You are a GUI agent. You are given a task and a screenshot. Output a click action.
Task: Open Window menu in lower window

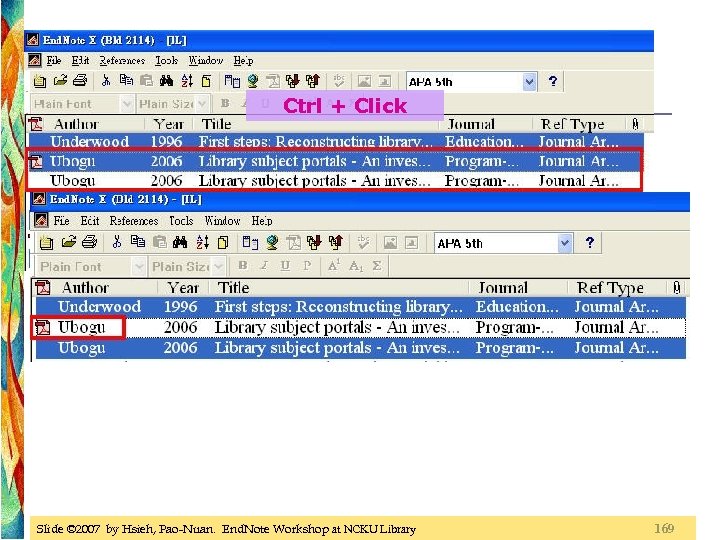(x=222, y=221)
